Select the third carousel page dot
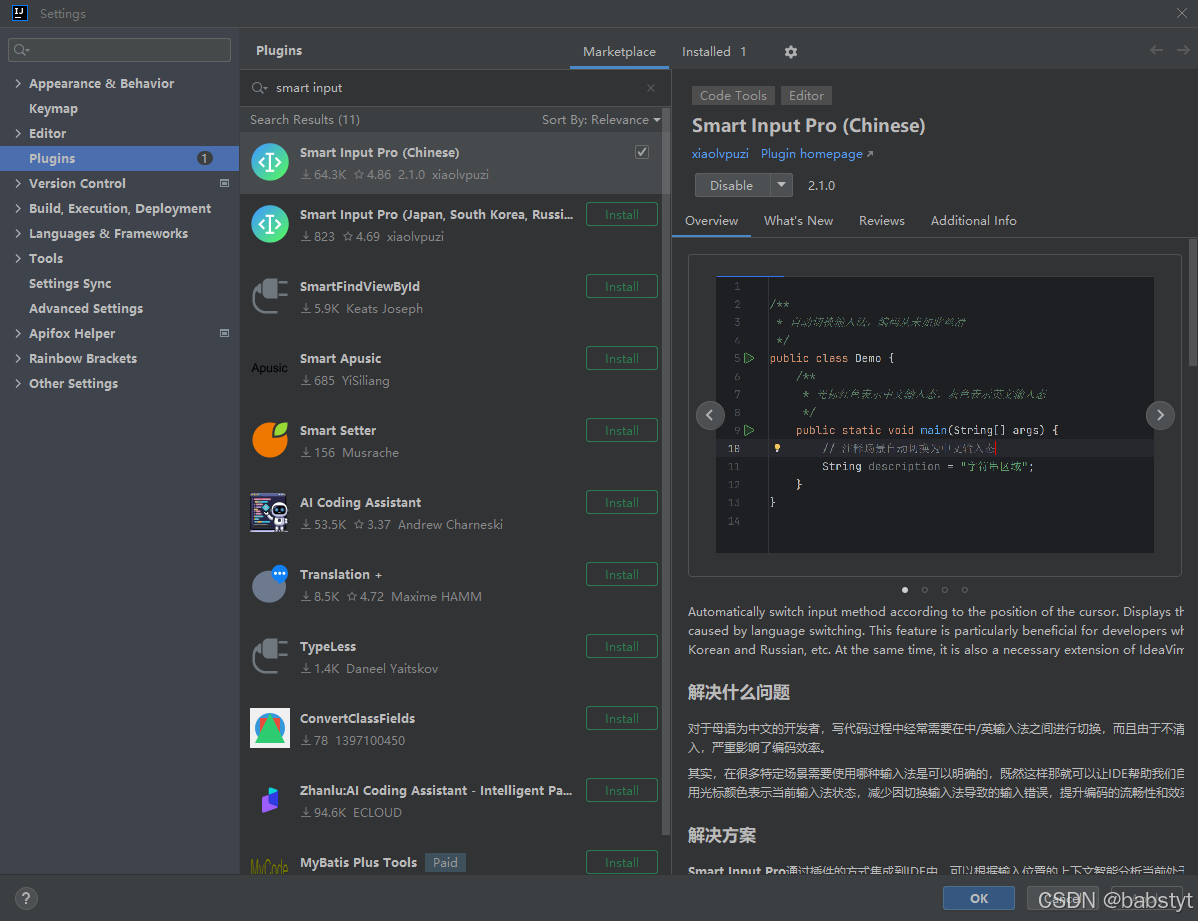The height and width of the screenshot is (921, 1198). (x=944, y=590)
